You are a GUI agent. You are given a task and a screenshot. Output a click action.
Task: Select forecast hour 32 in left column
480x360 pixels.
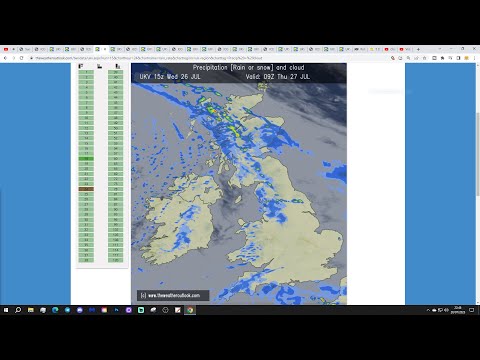[86, 230]
